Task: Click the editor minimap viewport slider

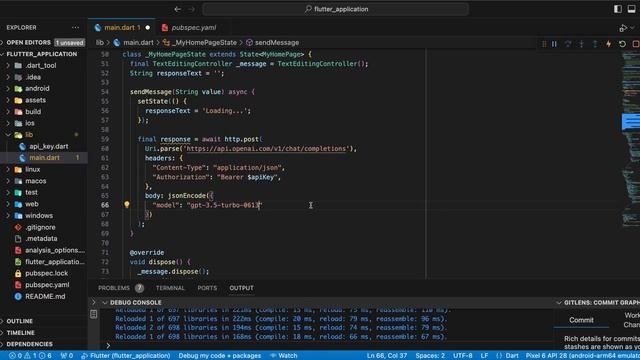Action: tap(631, 122)
